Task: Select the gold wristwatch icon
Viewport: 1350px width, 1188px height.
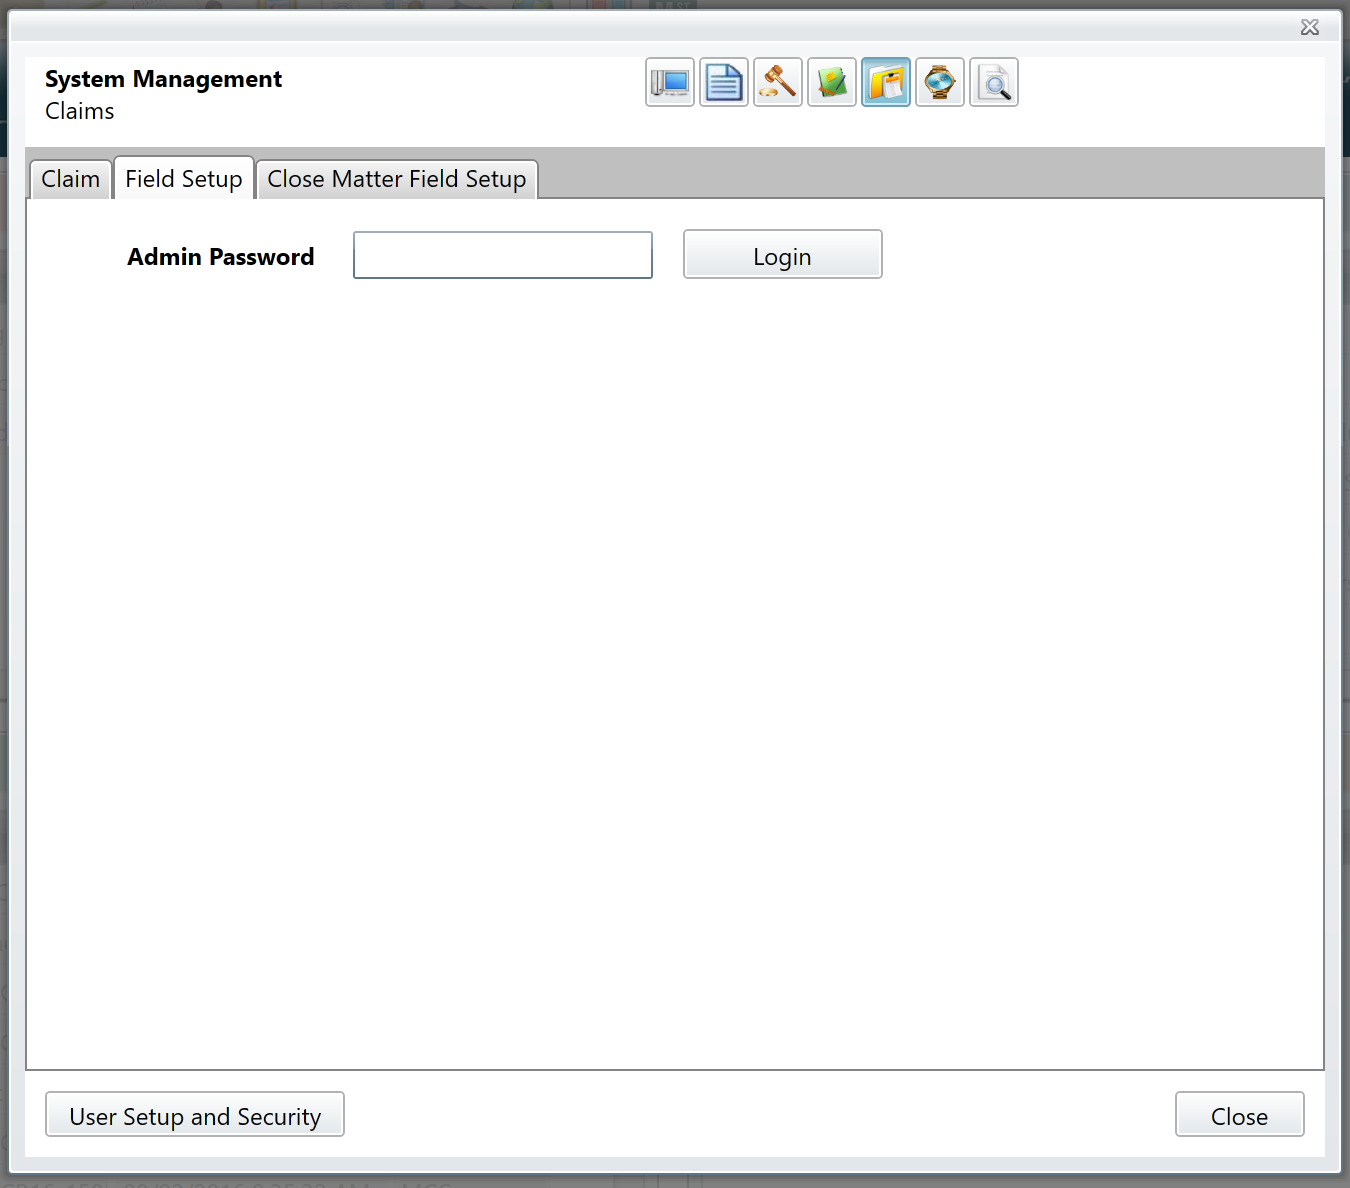Action: 940,83
